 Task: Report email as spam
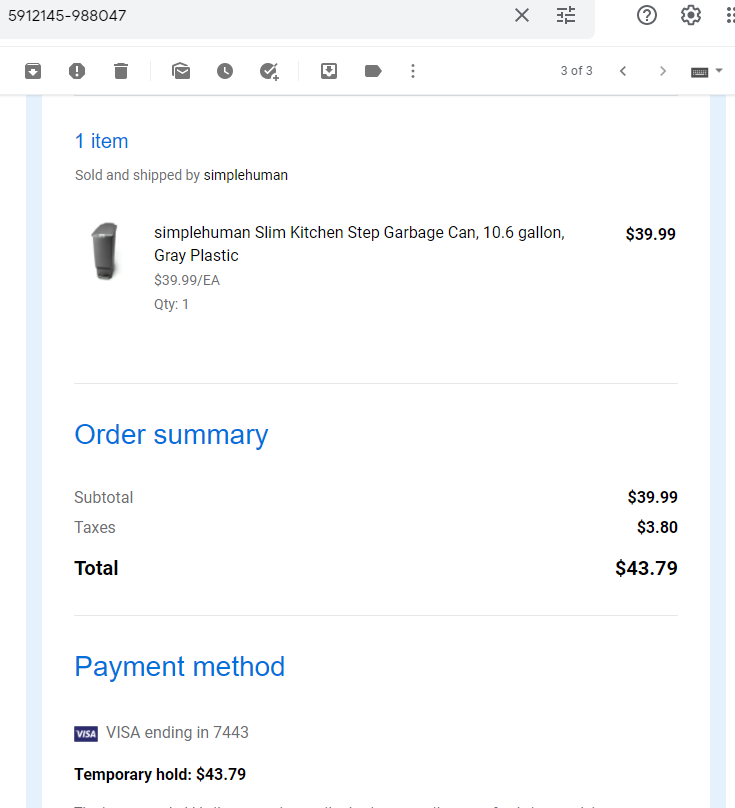[x=77, y=71]
